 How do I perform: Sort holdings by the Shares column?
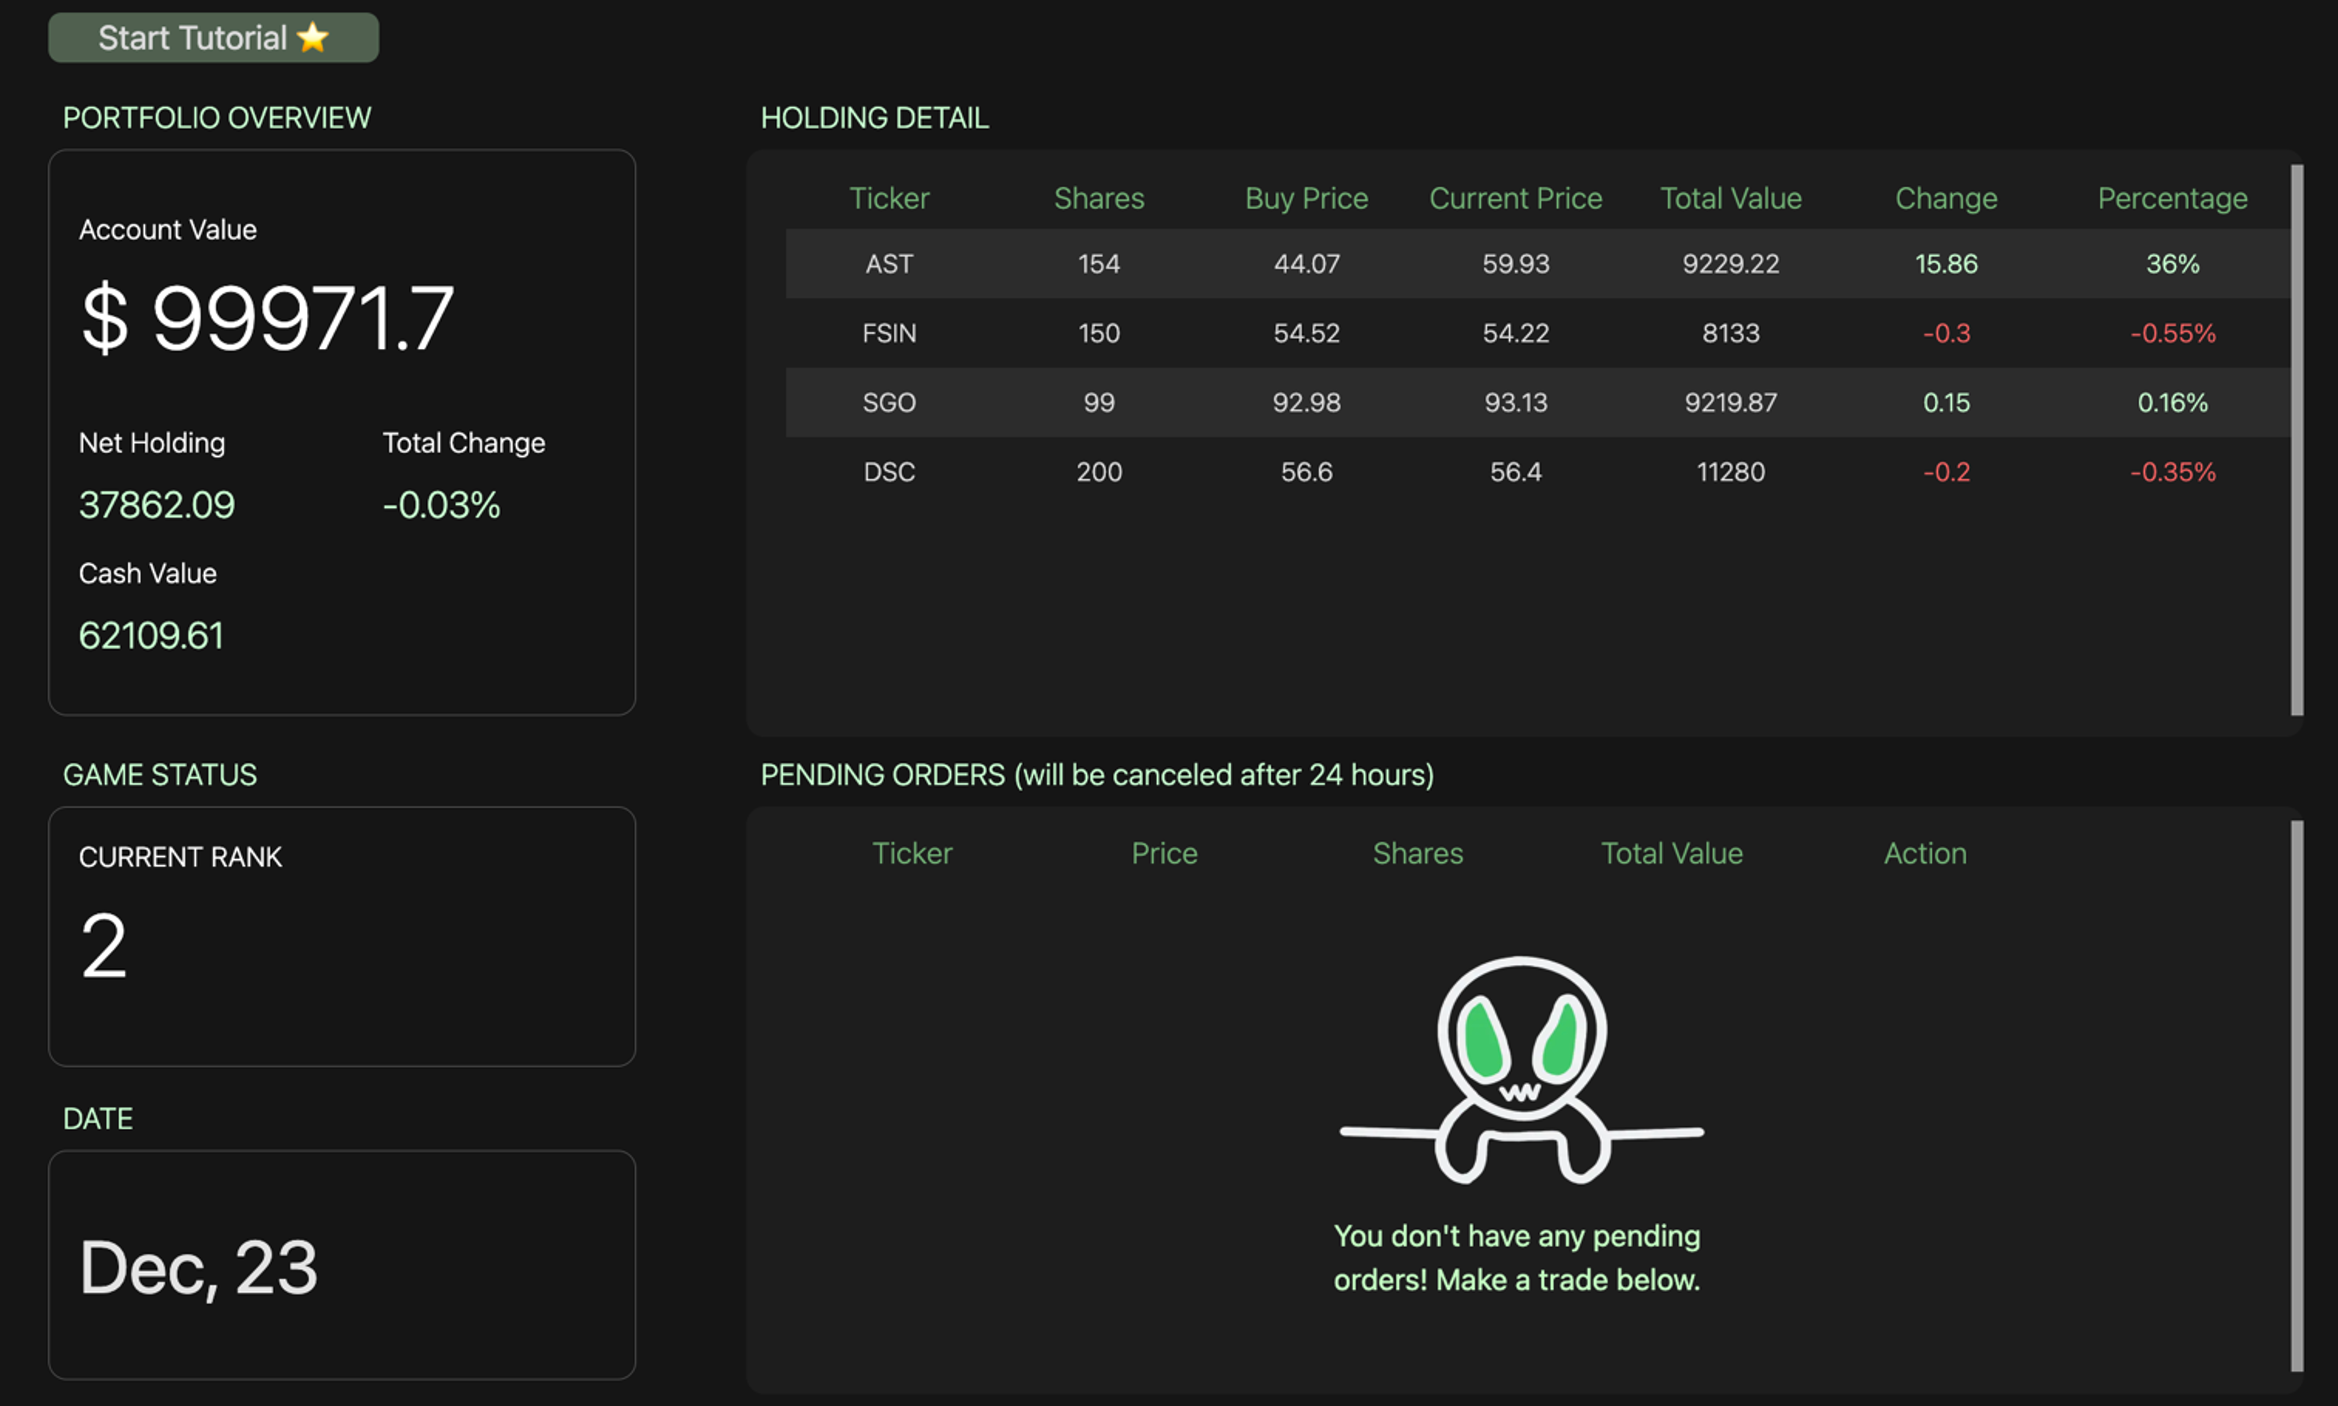click(1098, 198)
